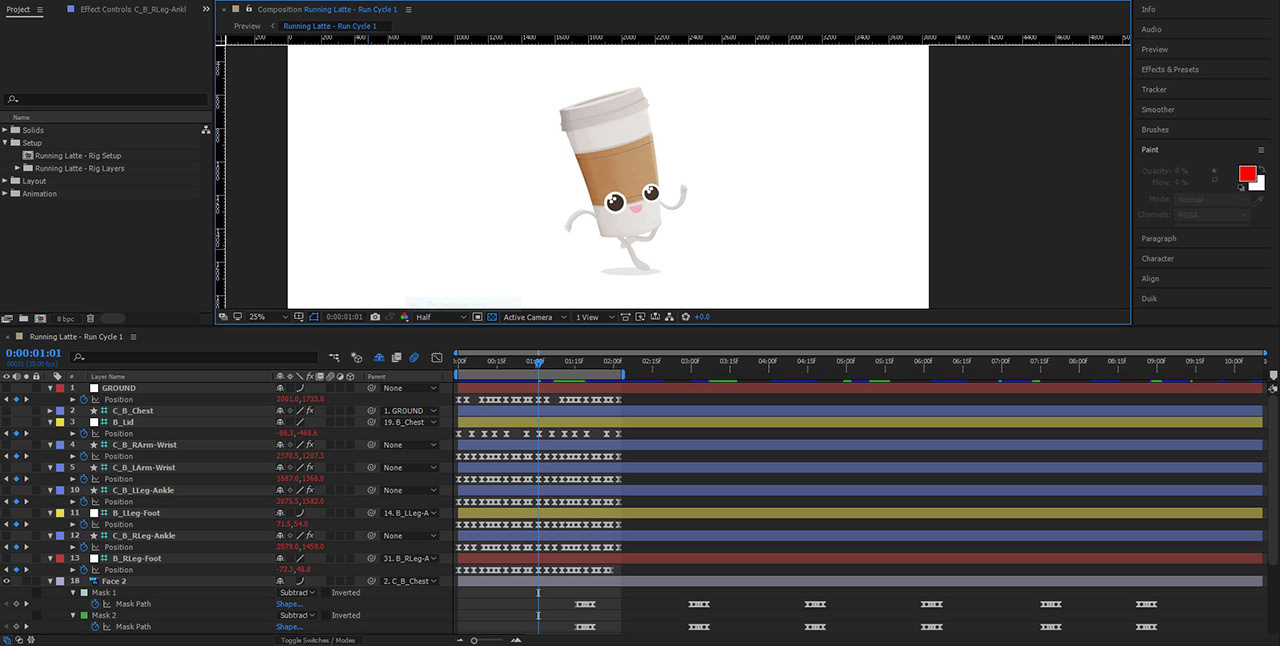This screenshot has height=646, width=1280.
Task: Toggle the transparency grid in viewer
Action: coord(492,317)
